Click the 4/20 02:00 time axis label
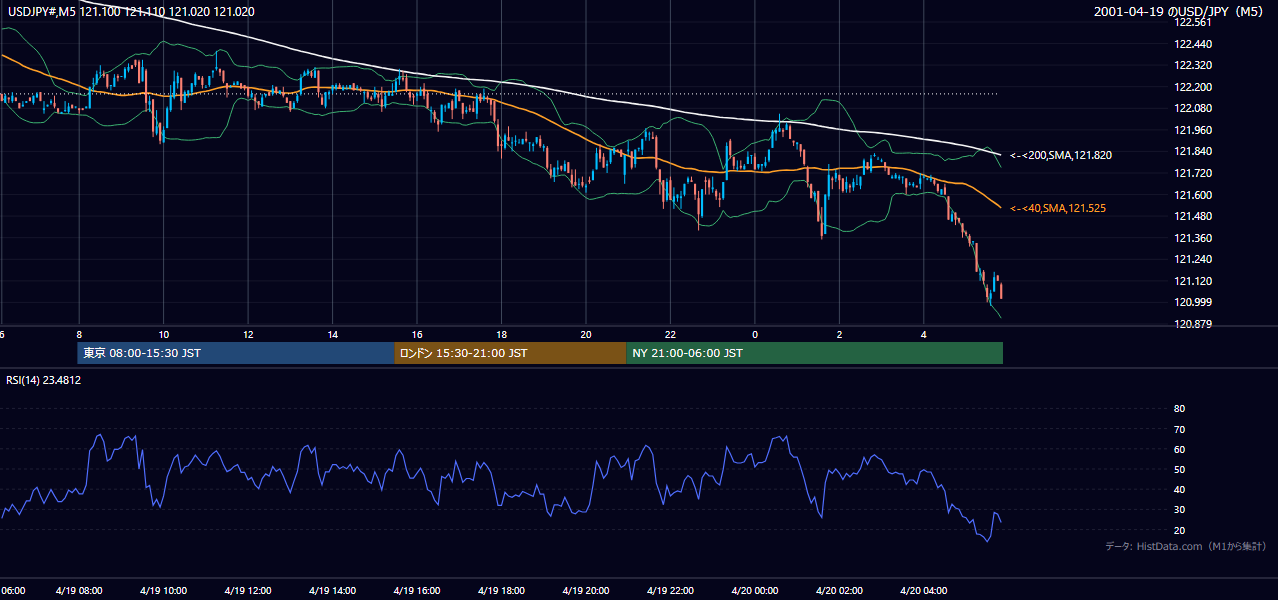This screenshot has height=600, width=1278. 839,591
